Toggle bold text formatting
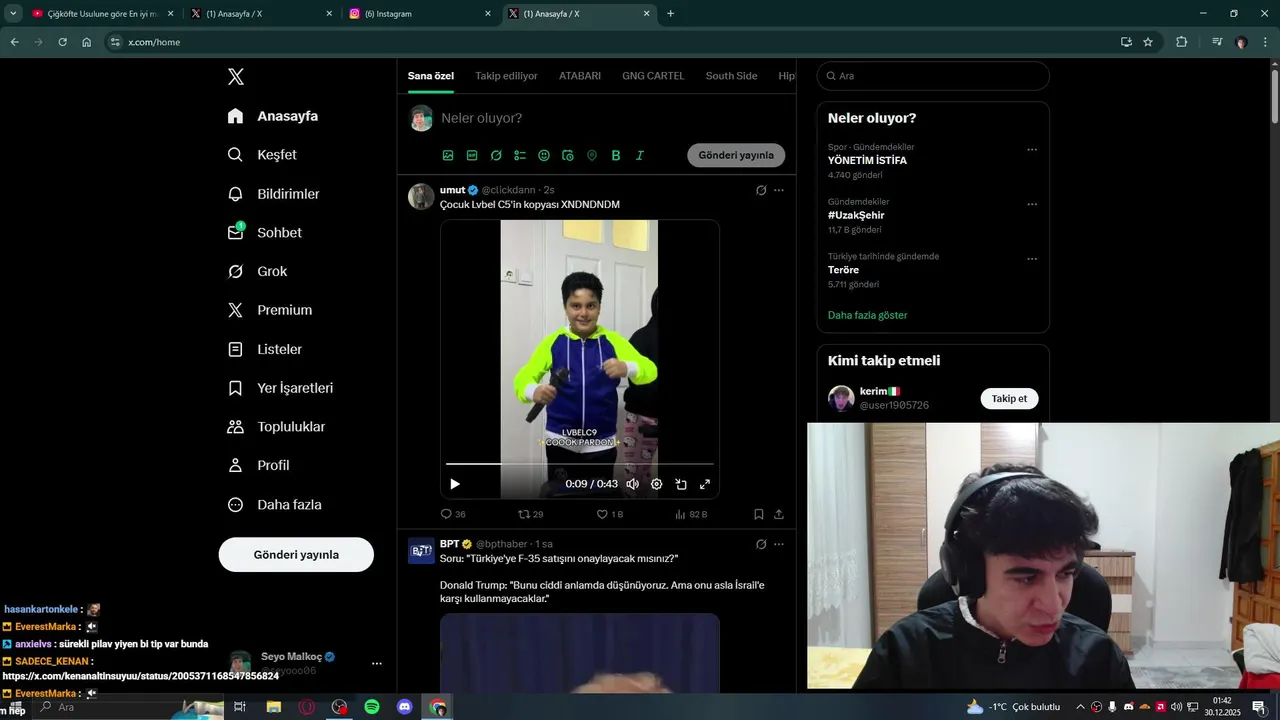Image resolution: width=1280 pixels, height=720 pixels. click(616, 156)
